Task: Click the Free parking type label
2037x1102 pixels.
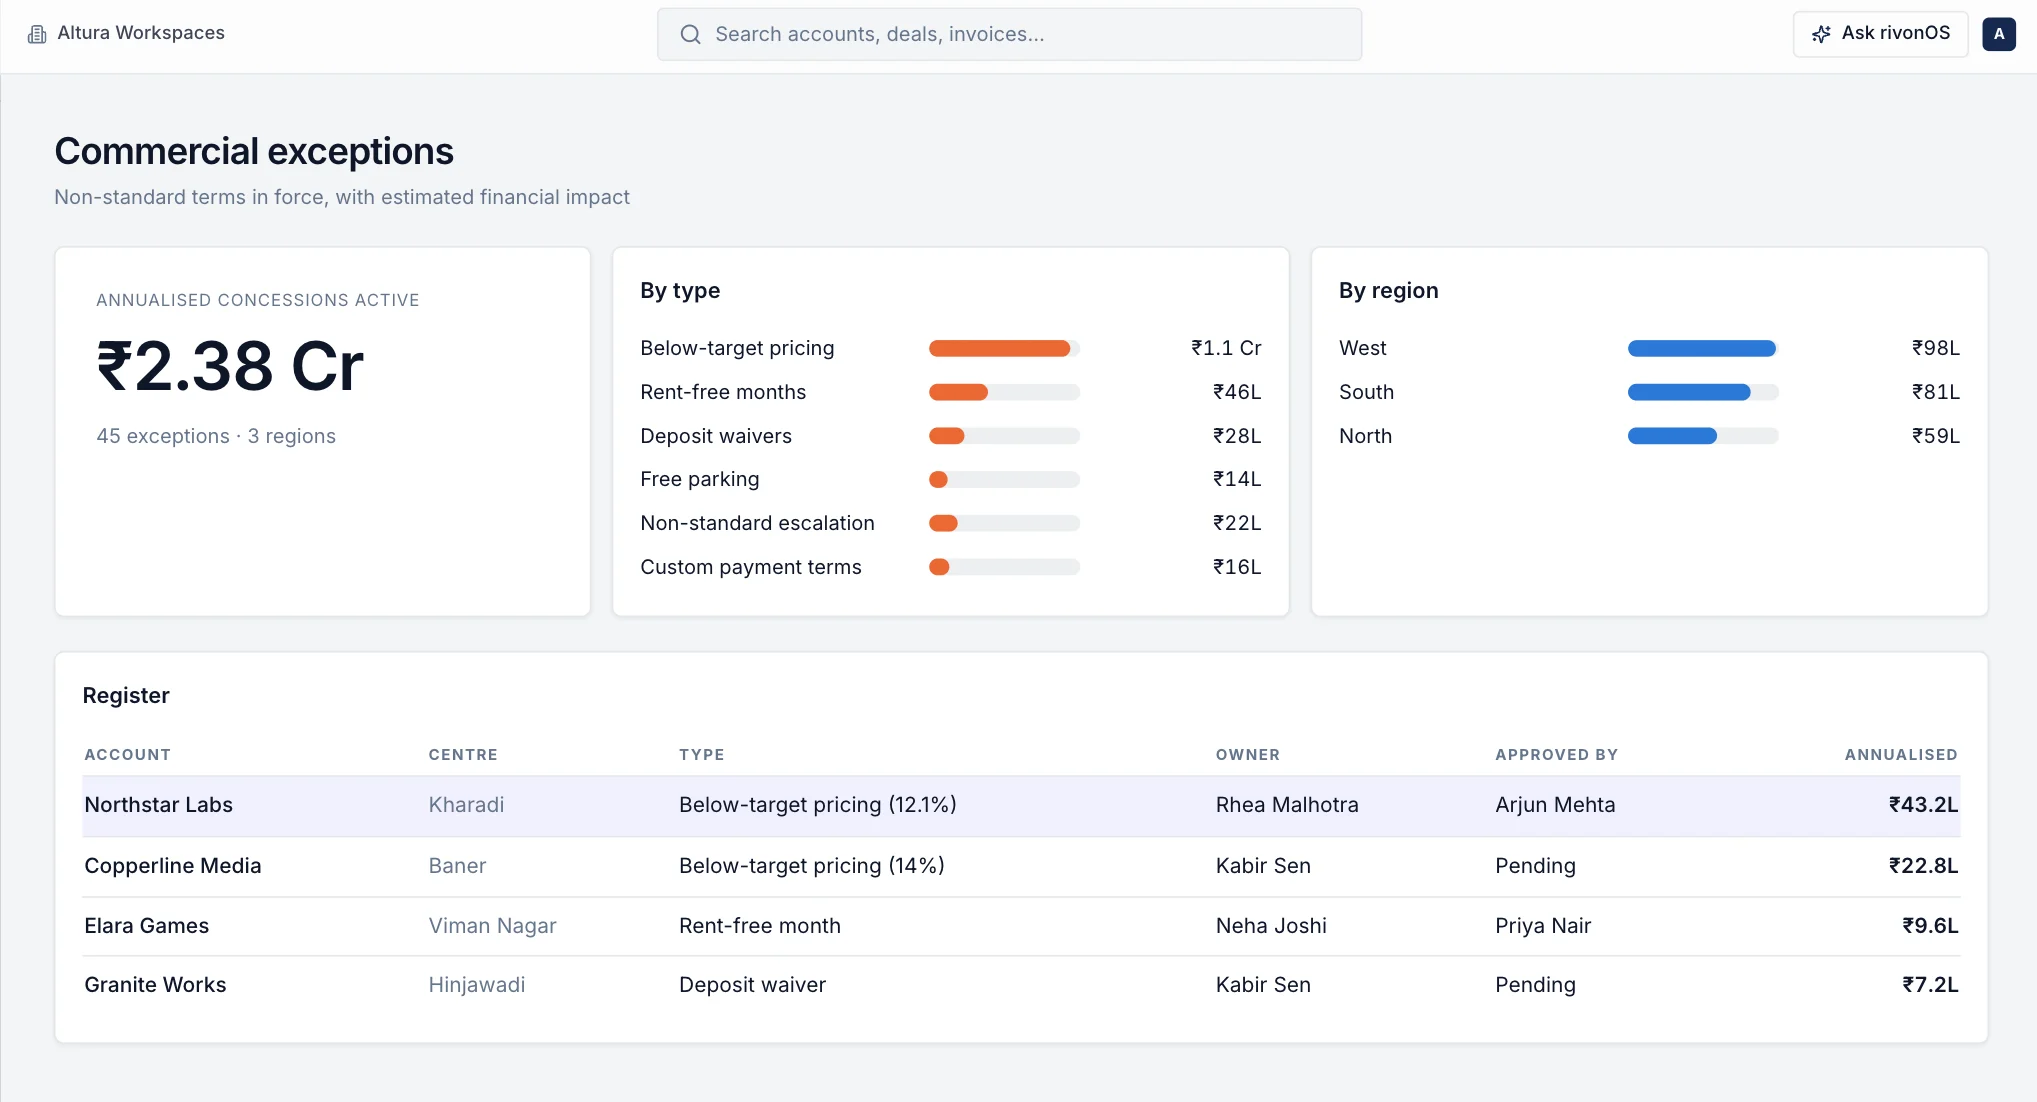Action: coord(700,479)
